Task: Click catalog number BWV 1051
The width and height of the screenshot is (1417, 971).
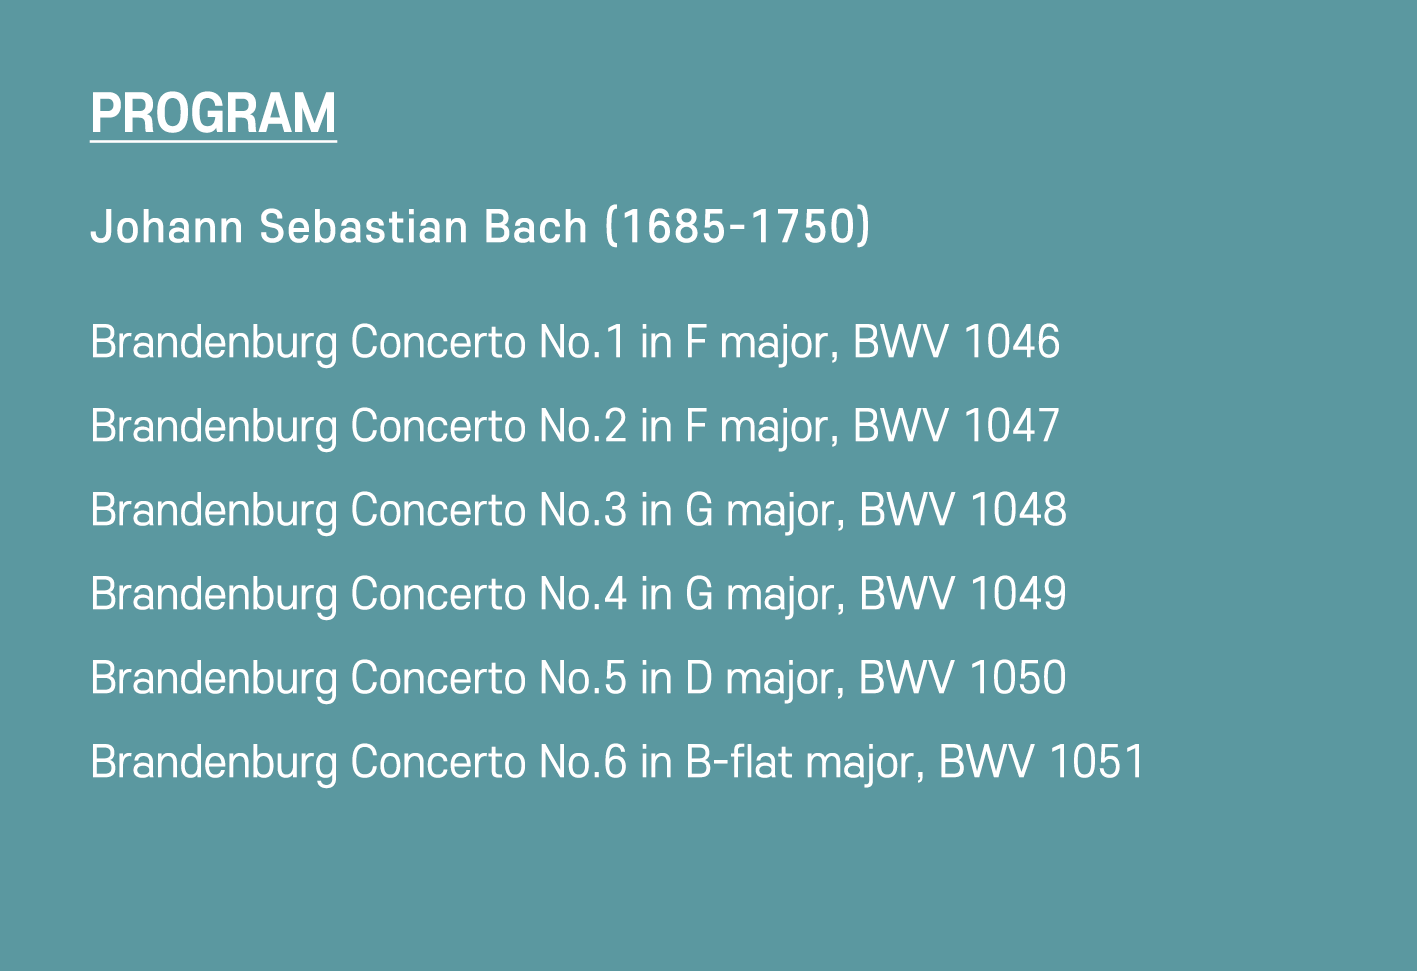Action: pos(1041,763)
